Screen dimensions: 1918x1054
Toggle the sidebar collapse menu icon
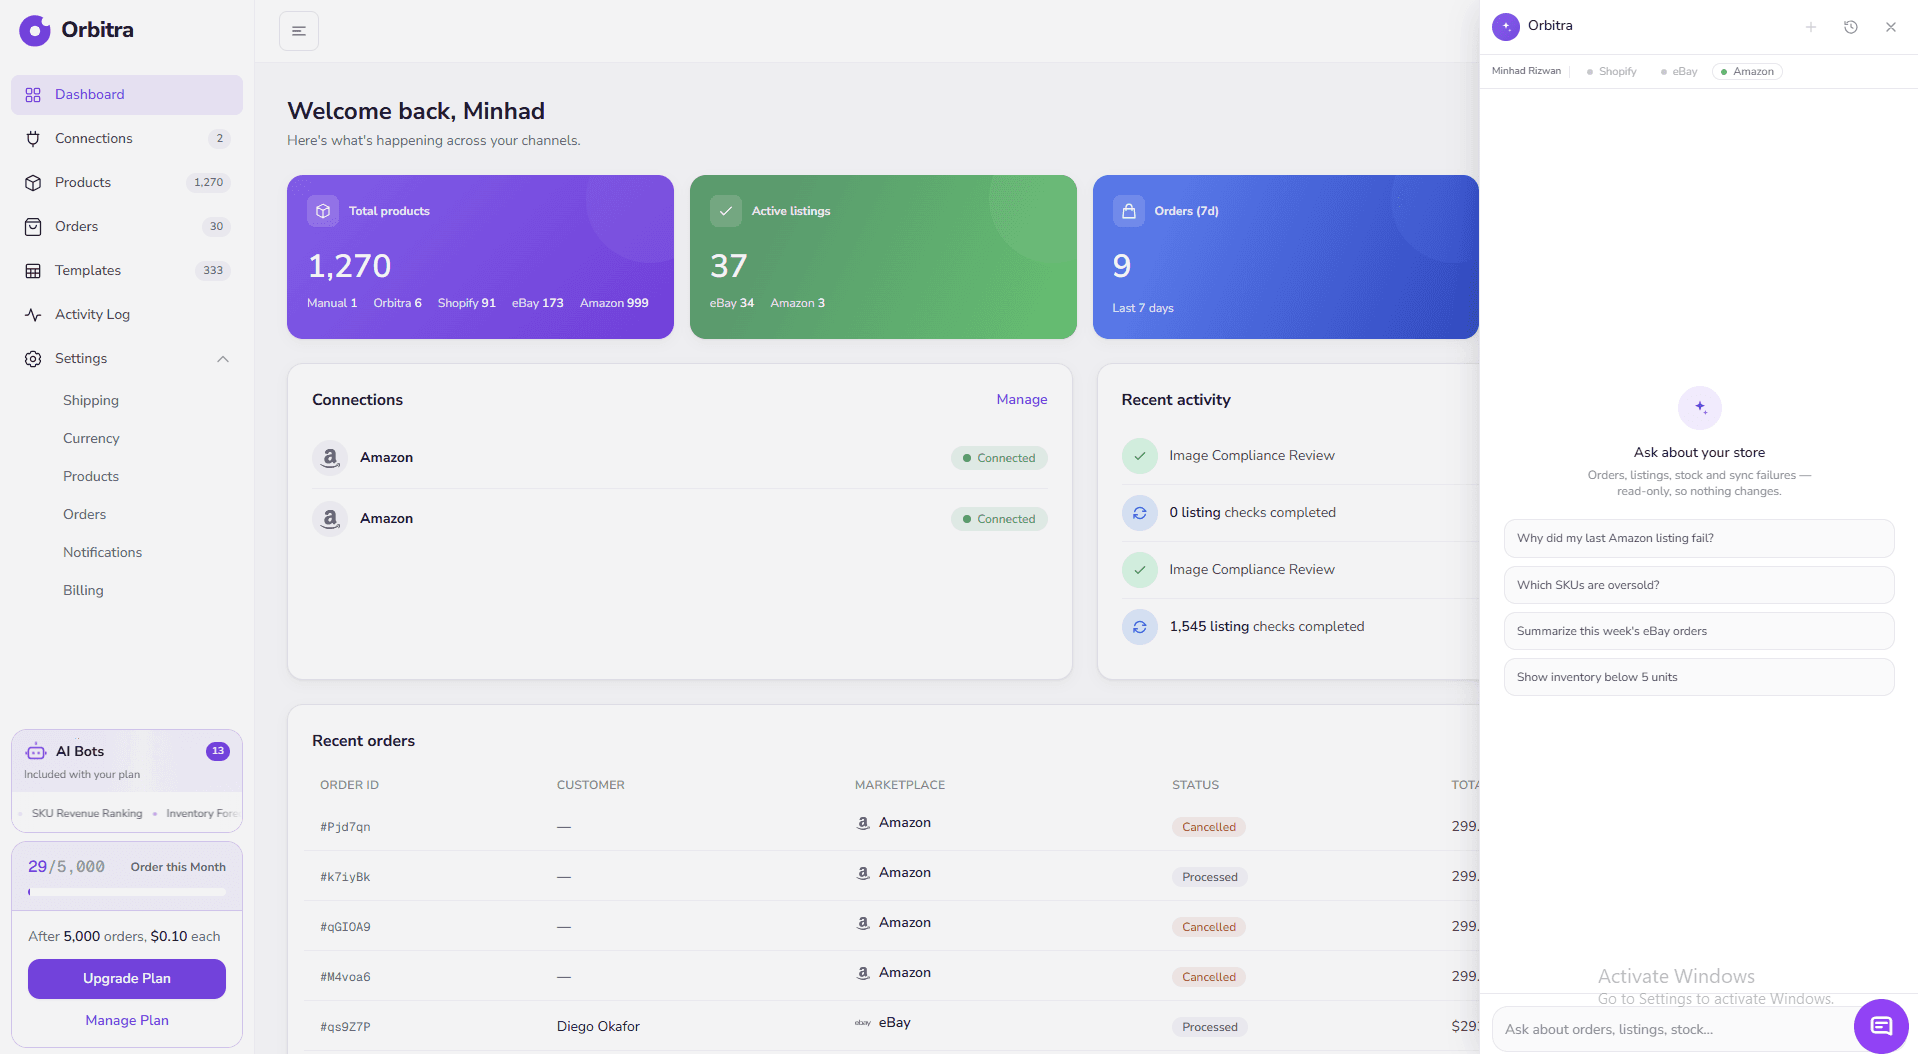tap(299, 31)
